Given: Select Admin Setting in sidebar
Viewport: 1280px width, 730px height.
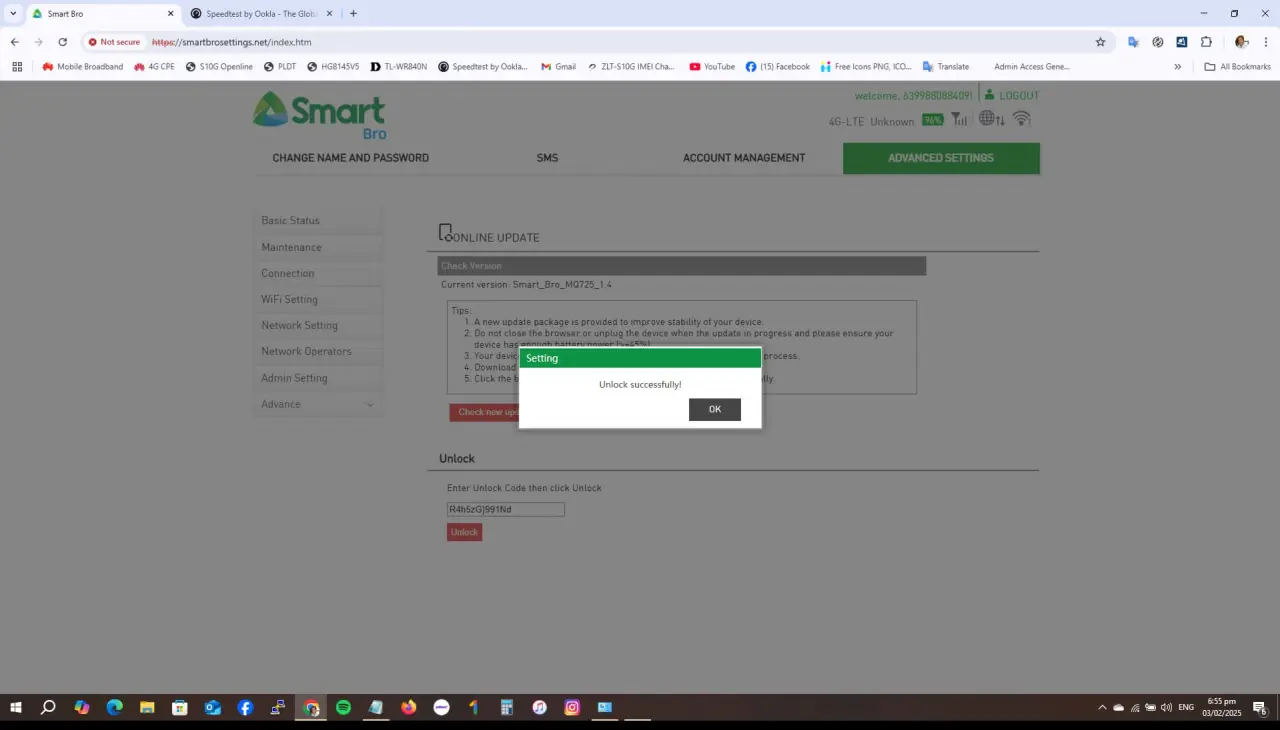Looking at the screenshot, I should [x=318, y=378].
